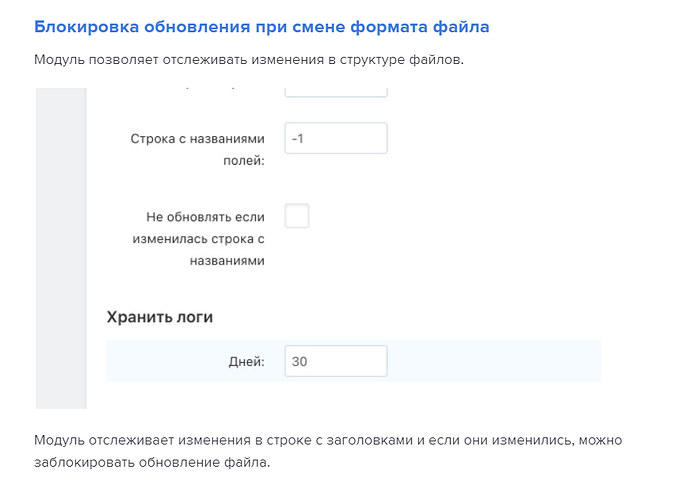
Task: Click the "Строка с названиями полей" field showing -1
Action: point(336,138)
